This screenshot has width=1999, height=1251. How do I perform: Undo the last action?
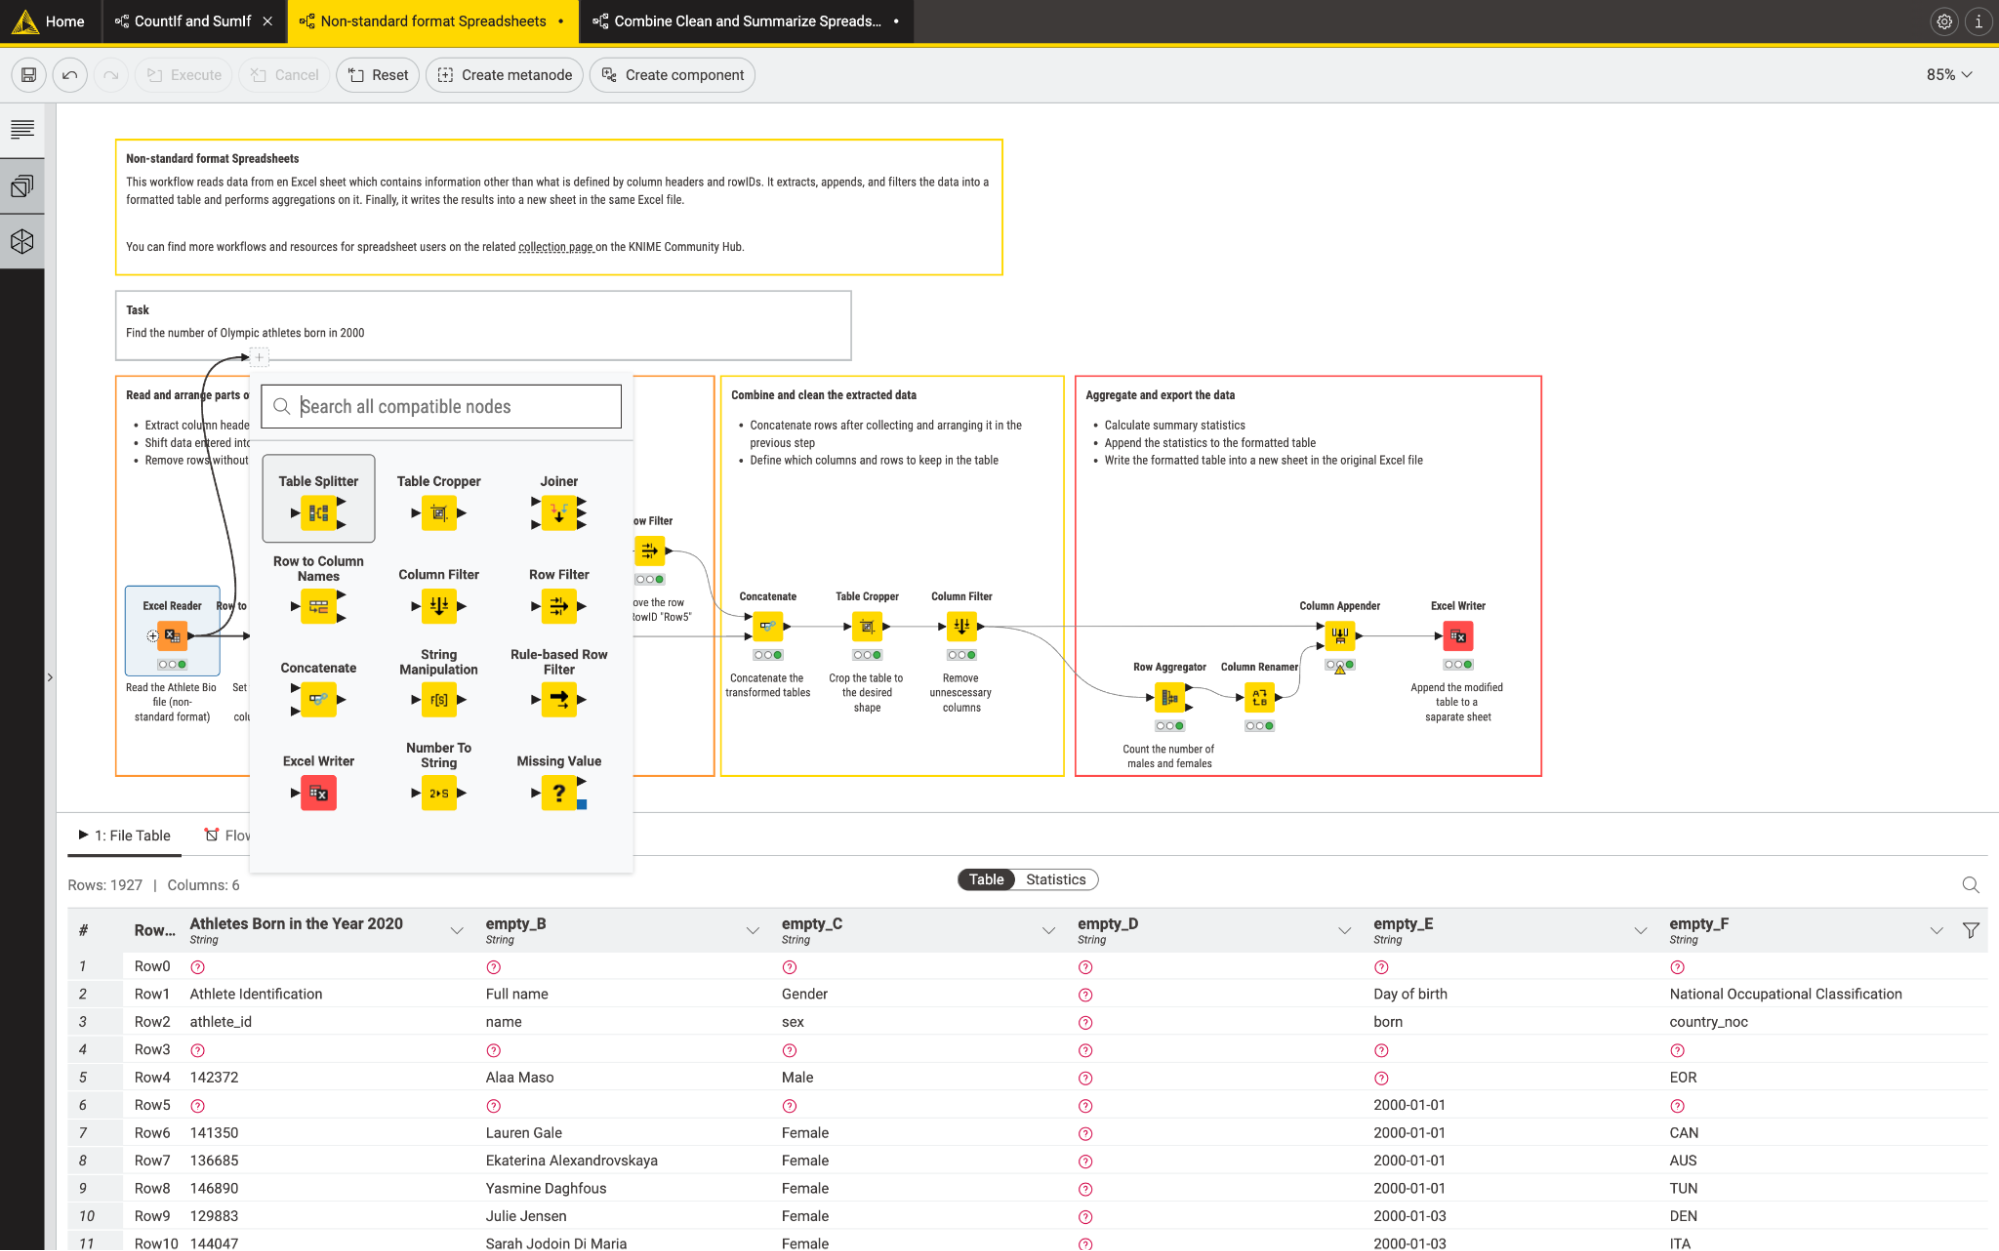(70, 75)
